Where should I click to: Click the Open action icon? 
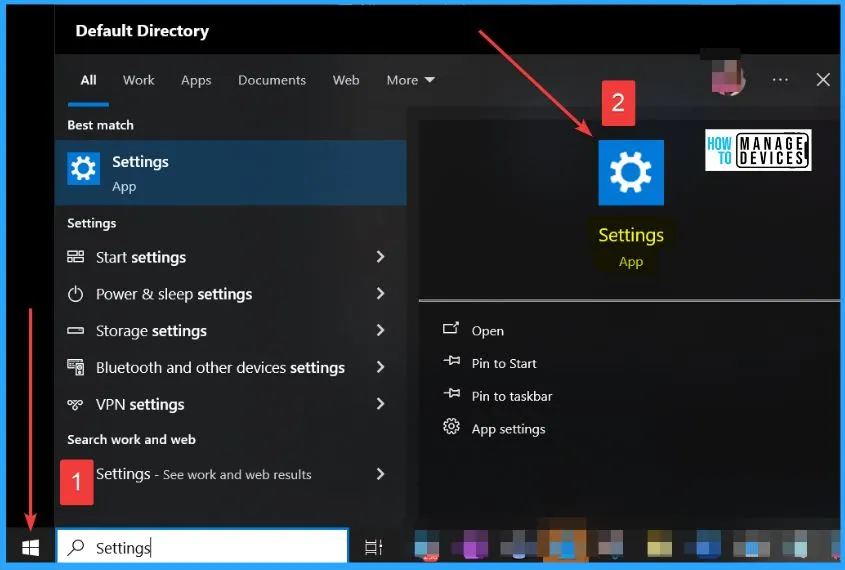coord(451,328)
